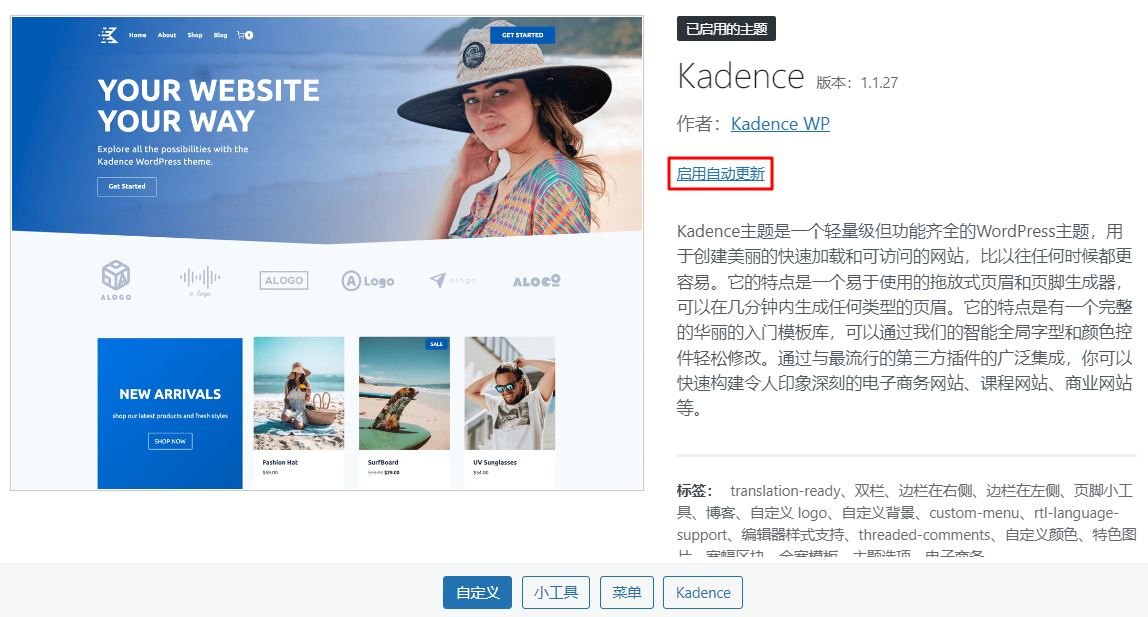The height and width of the screenshot is (617, 1148).
Task: Open the 小工具 button
Action: [x=556, y=593]
